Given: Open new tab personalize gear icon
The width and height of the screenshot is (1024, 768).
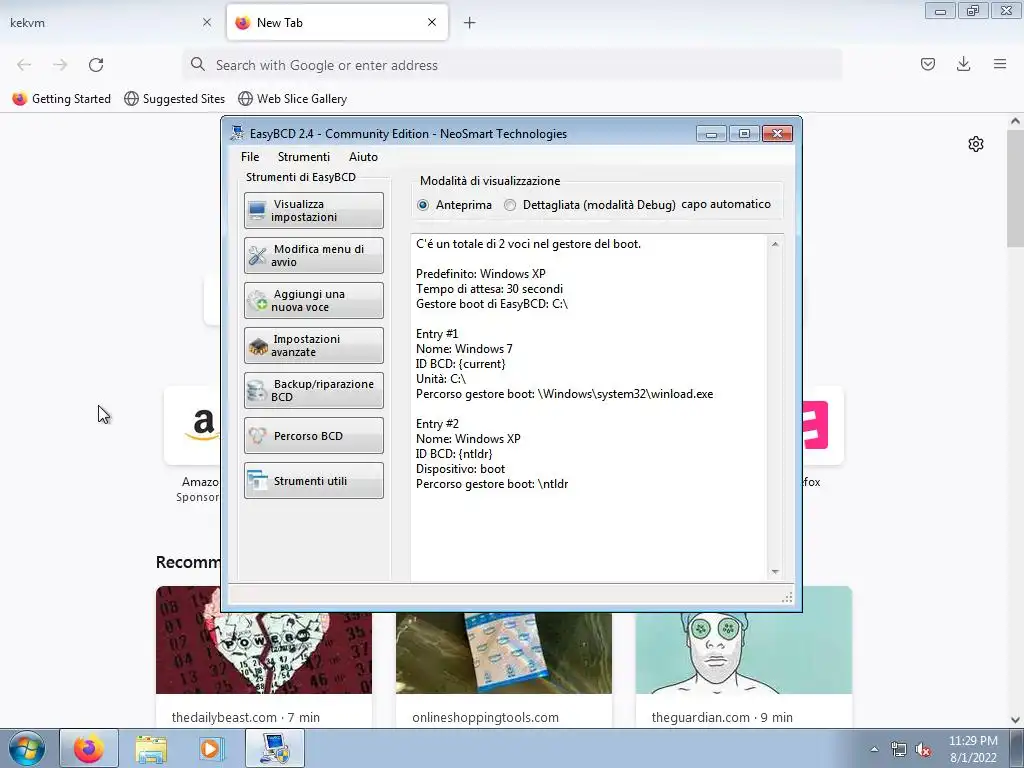Looking at the screenshot, I should pyautogui.click(x=976, y=144).
